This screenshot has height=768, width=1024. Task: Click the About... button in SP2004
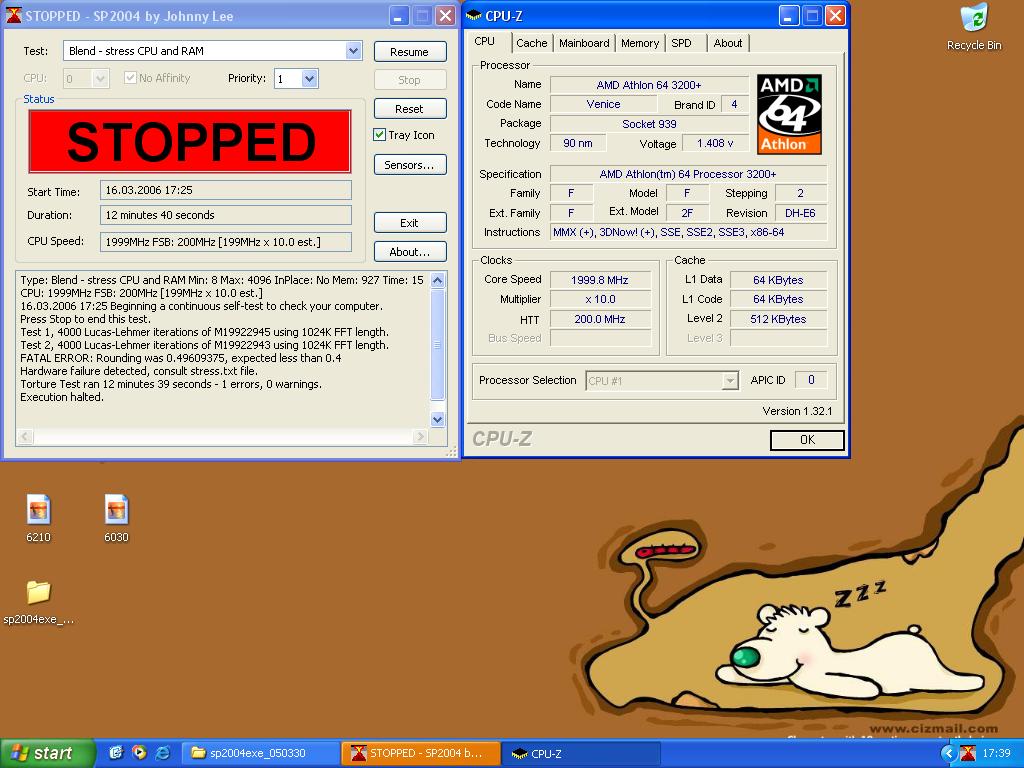[409, 251]
